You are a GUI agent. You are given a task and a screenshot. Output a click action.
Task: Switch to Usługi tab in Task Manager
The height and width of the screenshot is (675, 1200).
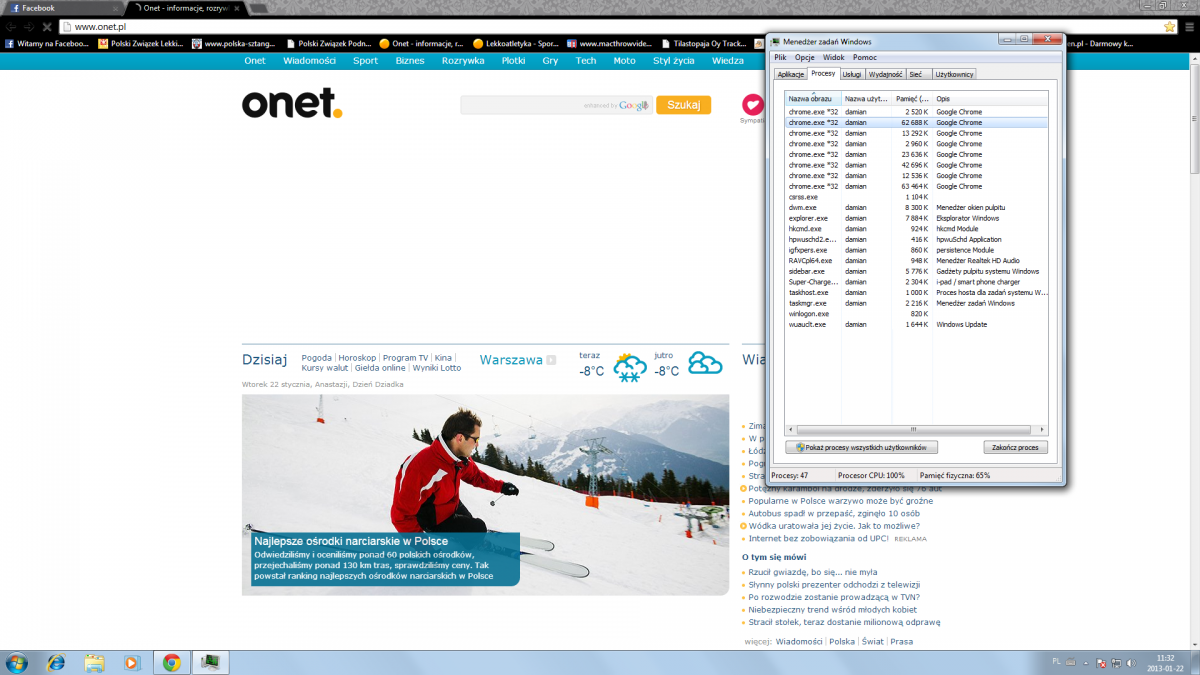click(x=852, y=74)
